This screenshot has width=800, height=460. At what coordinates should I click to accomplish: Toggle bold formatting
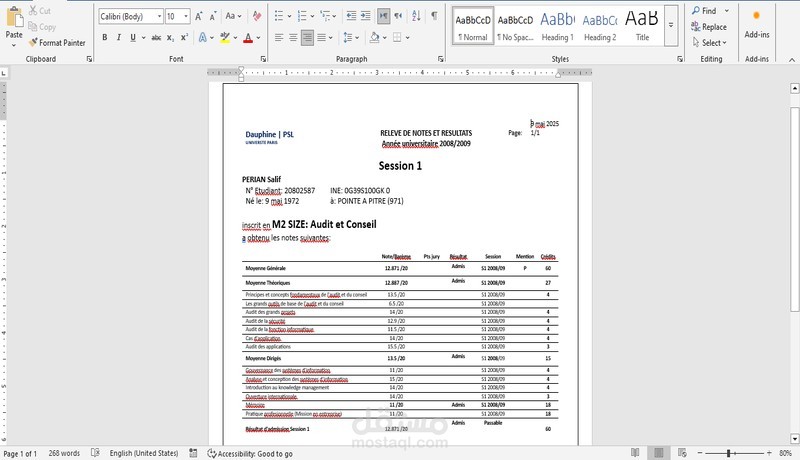click(x=104, y=37)
